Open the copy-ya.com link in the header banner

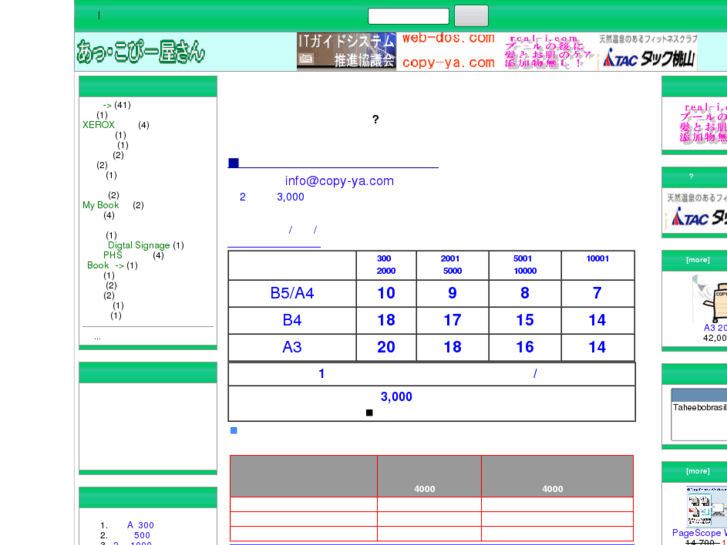pos(448,63)
